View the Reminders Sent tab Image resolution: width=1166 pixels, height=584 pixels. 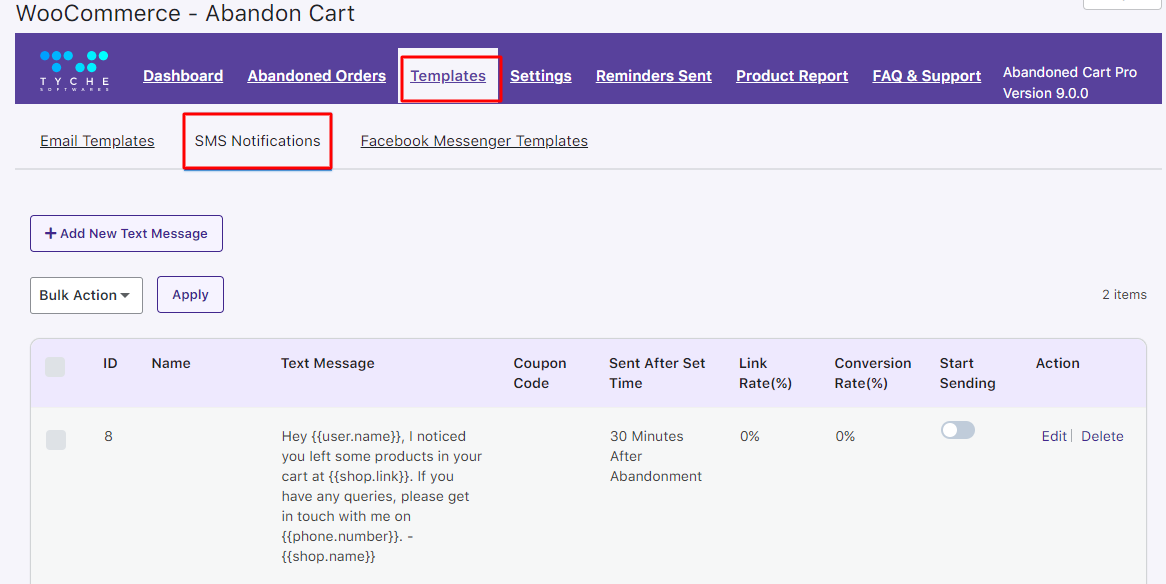coord(654,76)
